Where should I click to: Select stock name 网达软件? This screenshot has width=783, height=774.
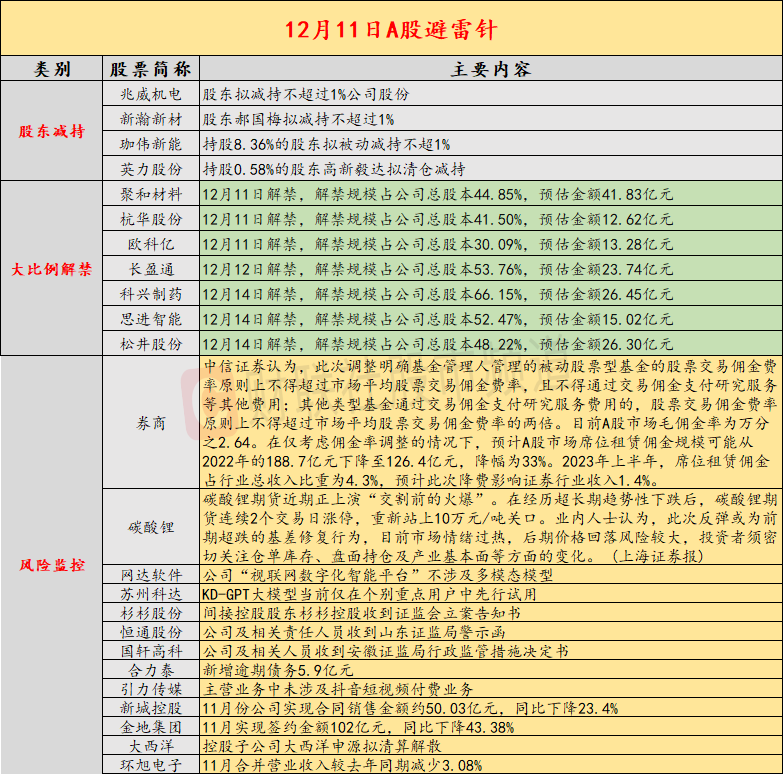coord(151,575)
